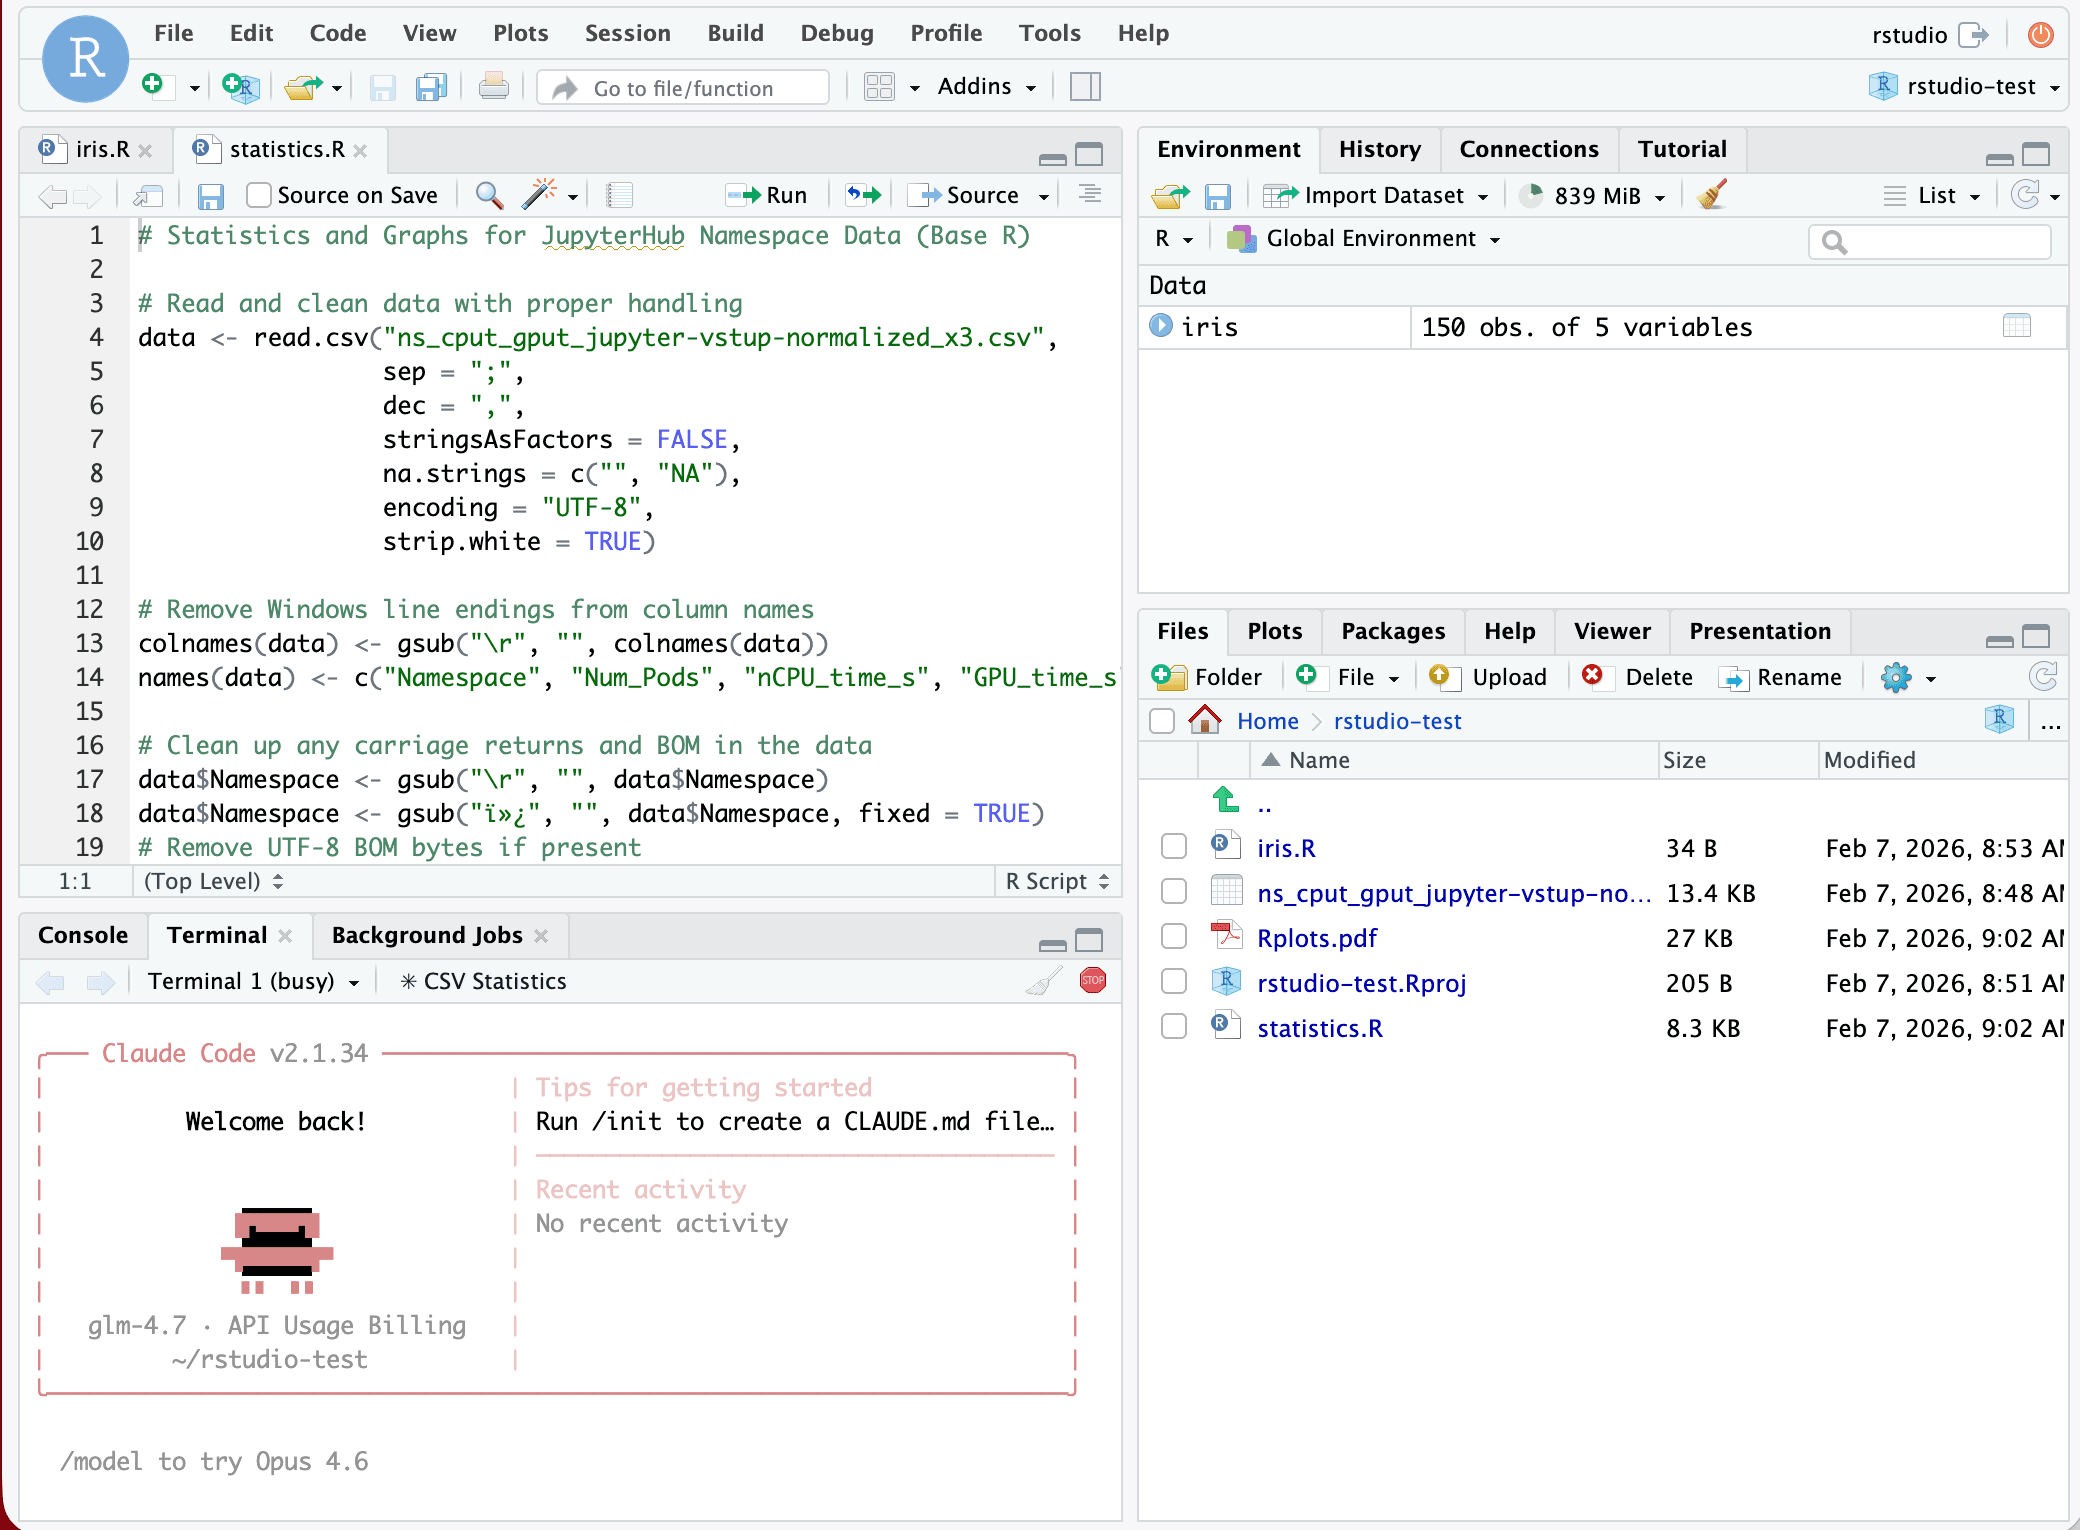Open the Session menu
This screenshot has height=1530, width=2080.
pos(627,32)
